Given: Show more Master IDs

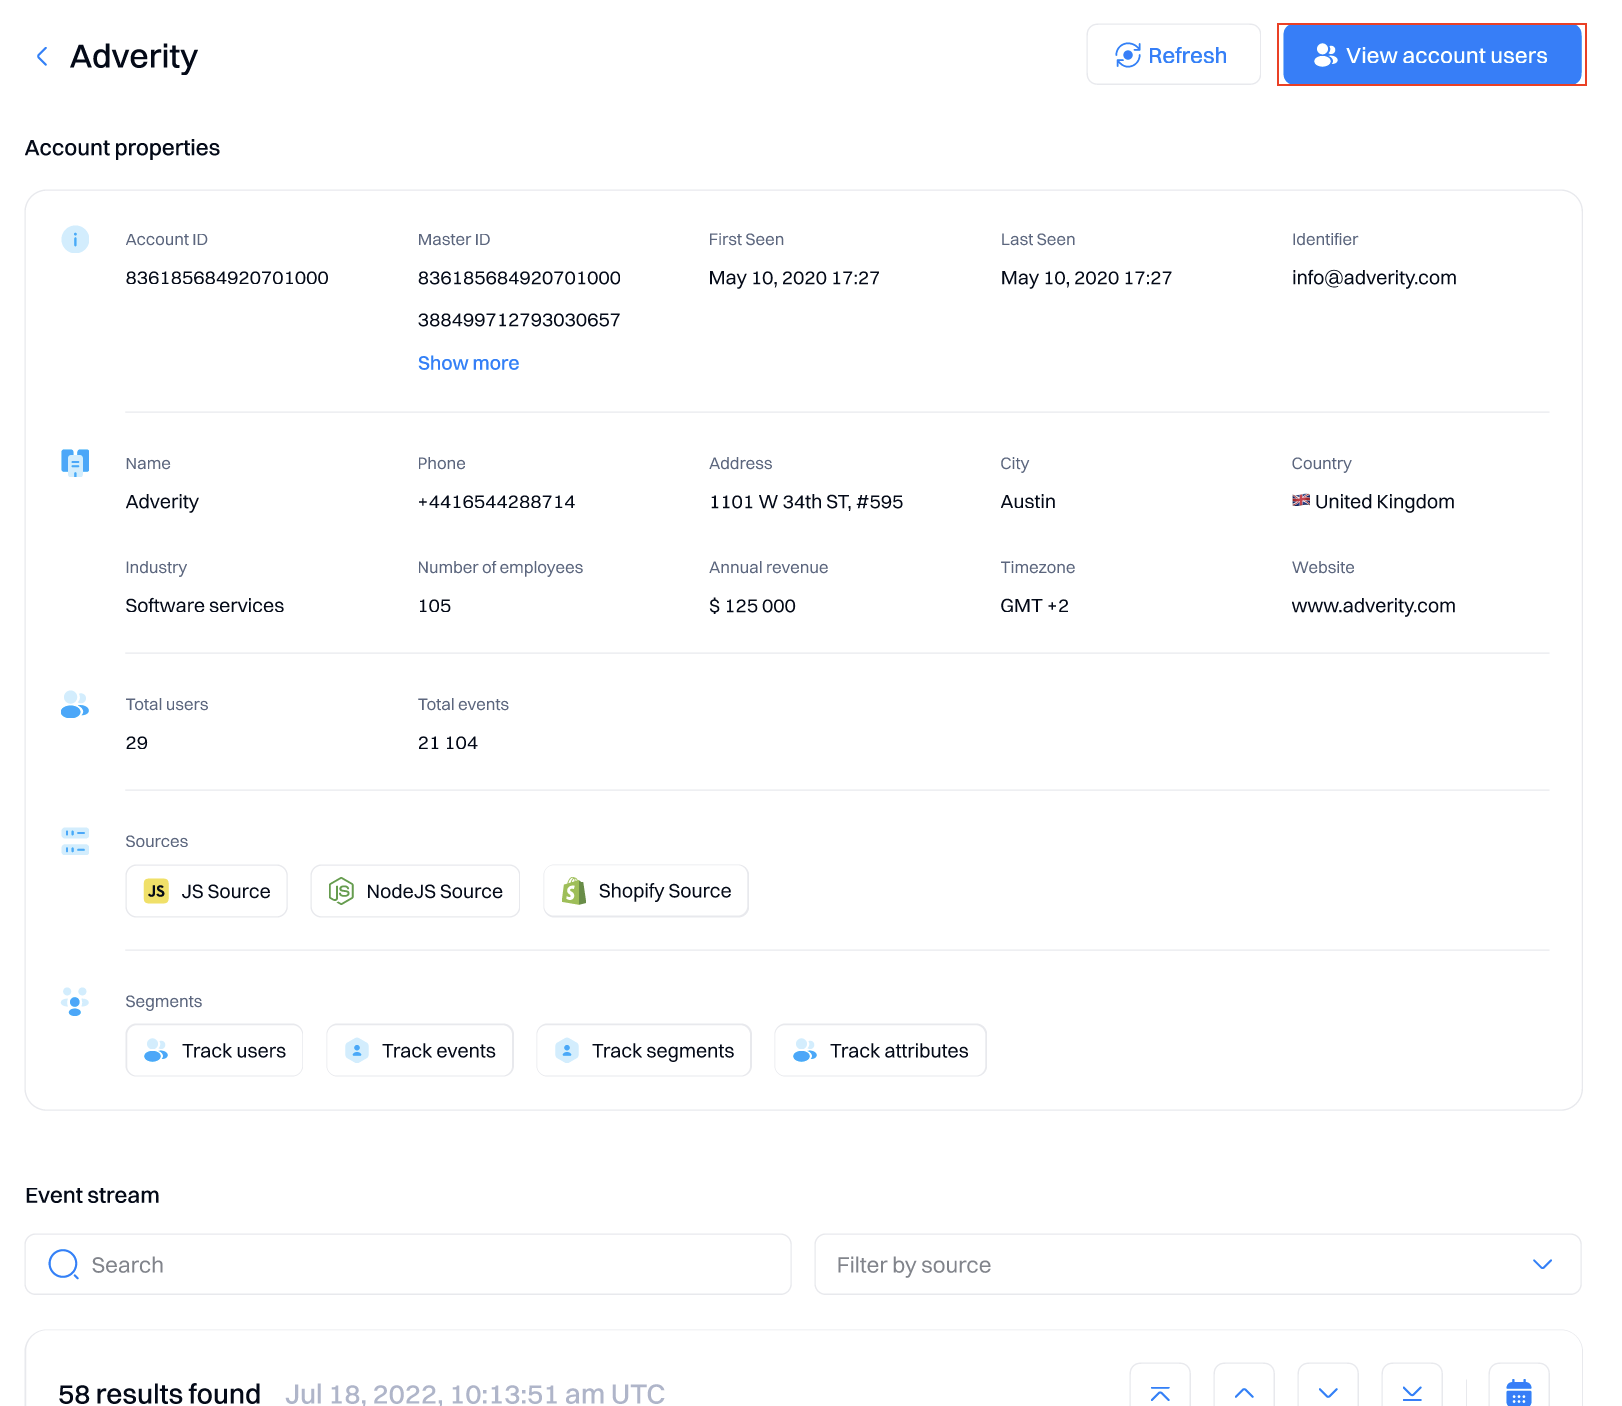Looking at the screenshot, I should tap(468, 363).
